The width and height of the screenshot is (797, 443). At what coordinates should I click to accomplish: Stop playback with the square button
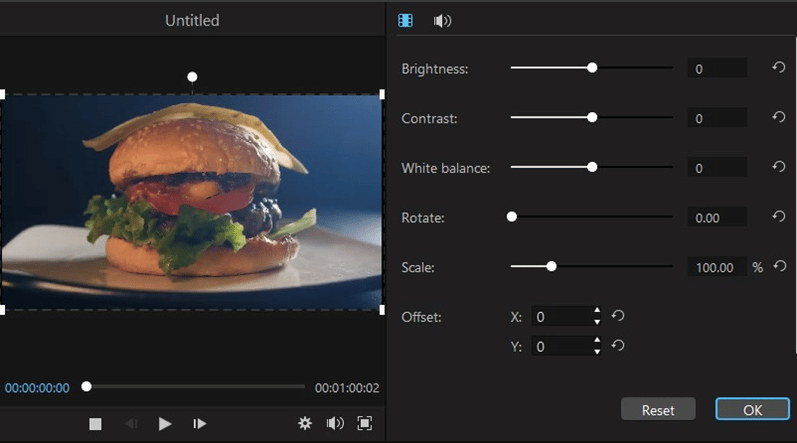[96, 424]
